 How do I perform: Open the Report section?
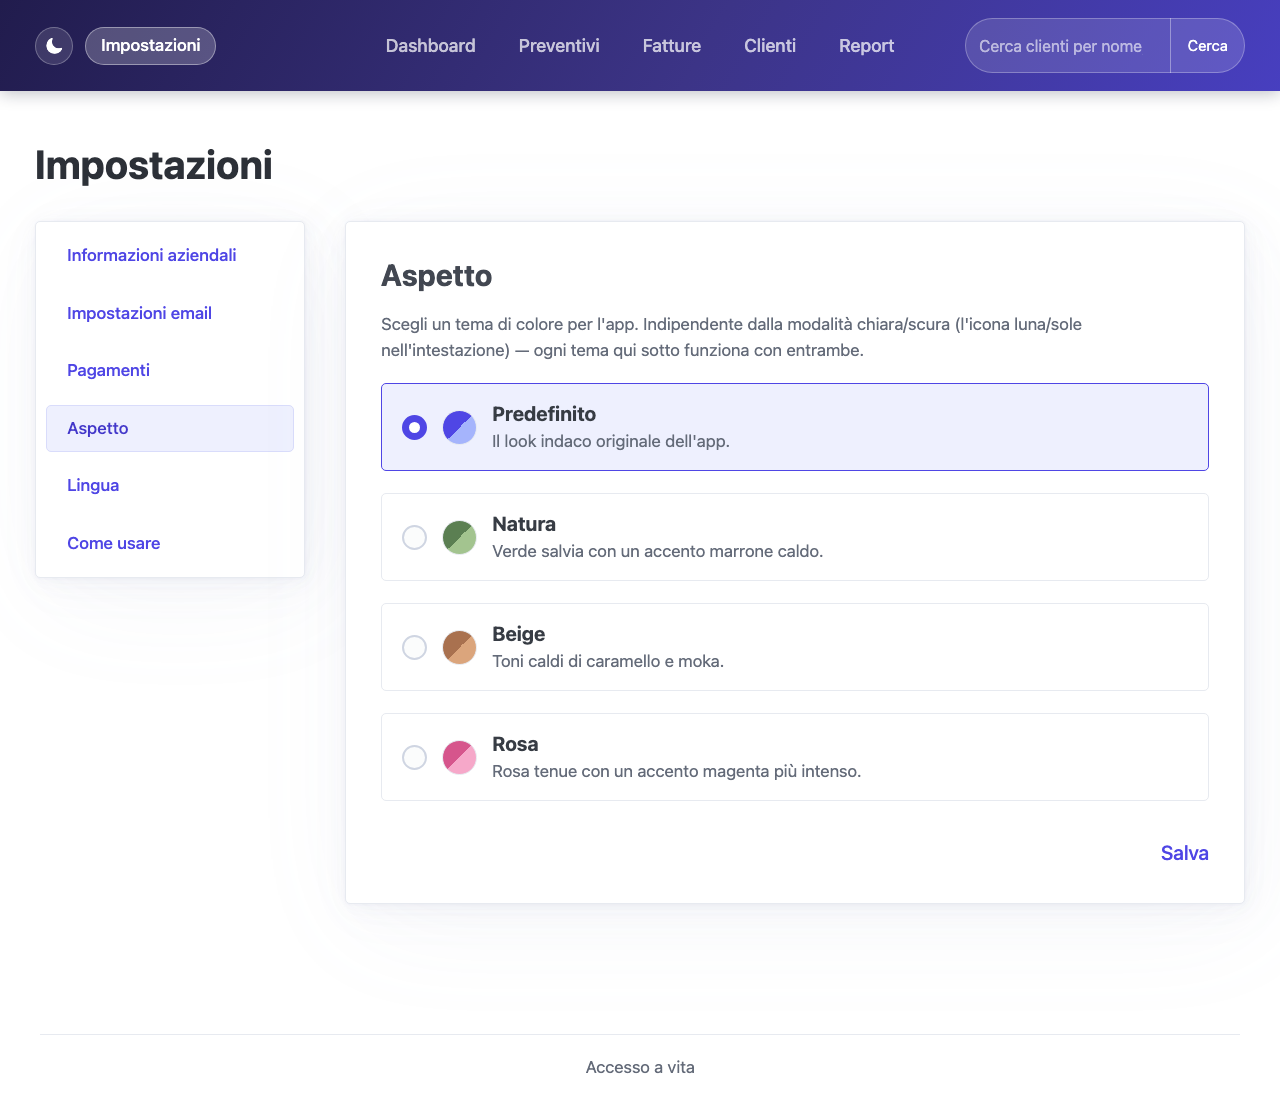(x=866, y=46)
